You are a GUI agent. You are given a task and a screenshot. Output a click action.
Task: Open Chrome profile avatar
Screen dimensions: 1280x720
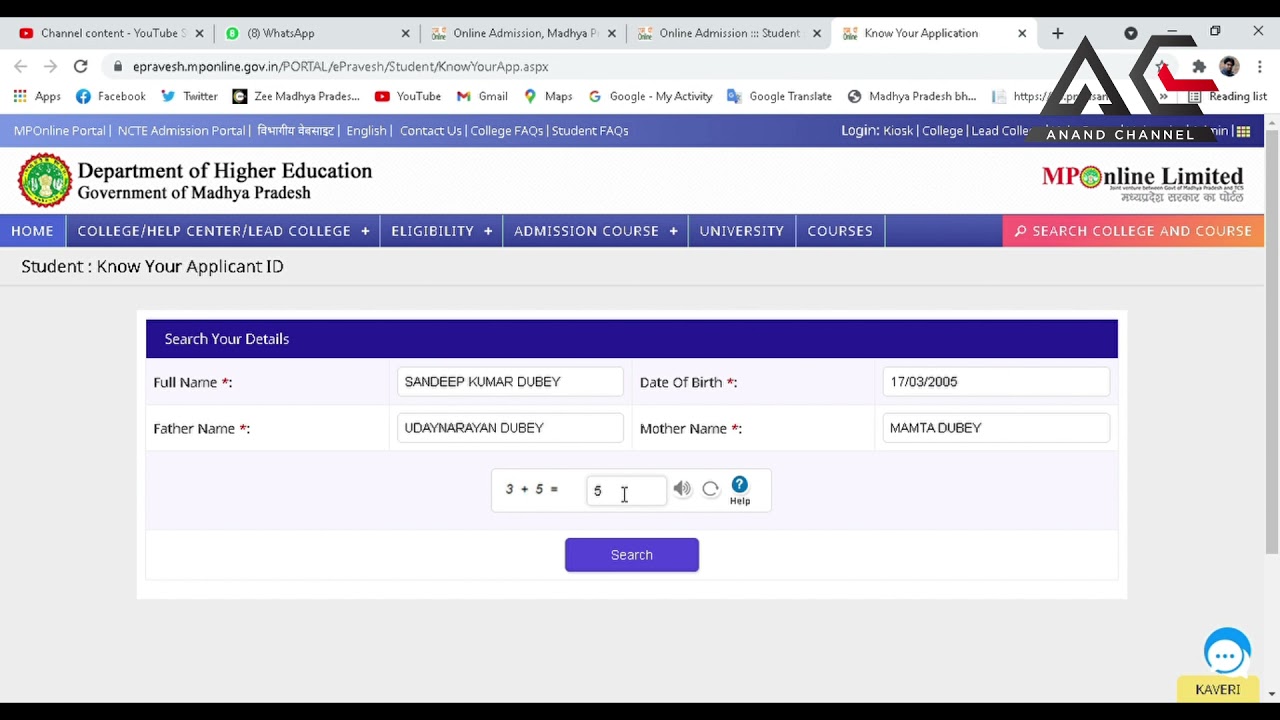pos(1229,66)
